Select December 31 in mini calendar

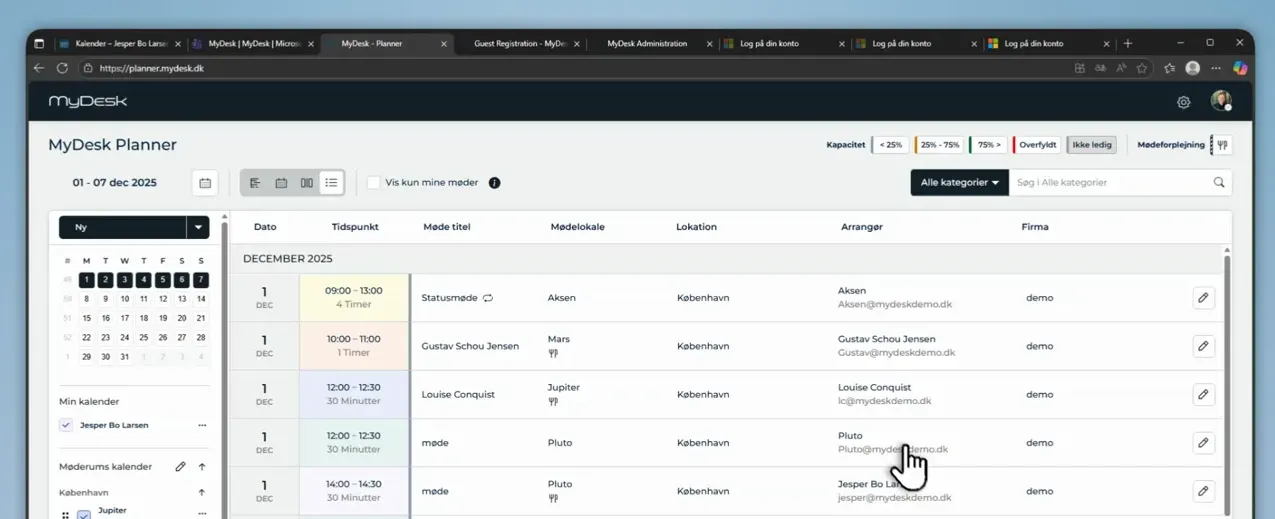click(x=125, y=357)
